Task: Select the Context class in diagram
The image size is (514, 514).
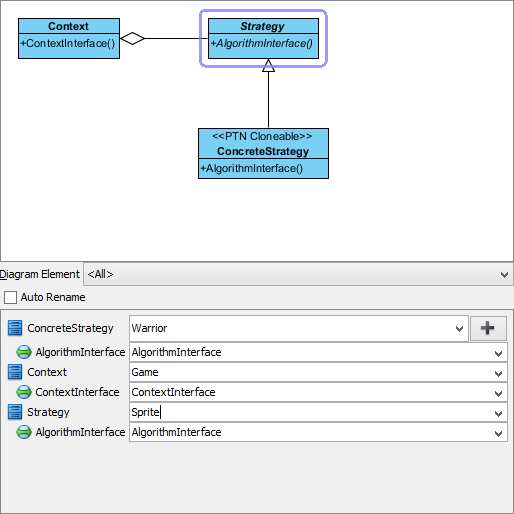Action: pos(69,39)
